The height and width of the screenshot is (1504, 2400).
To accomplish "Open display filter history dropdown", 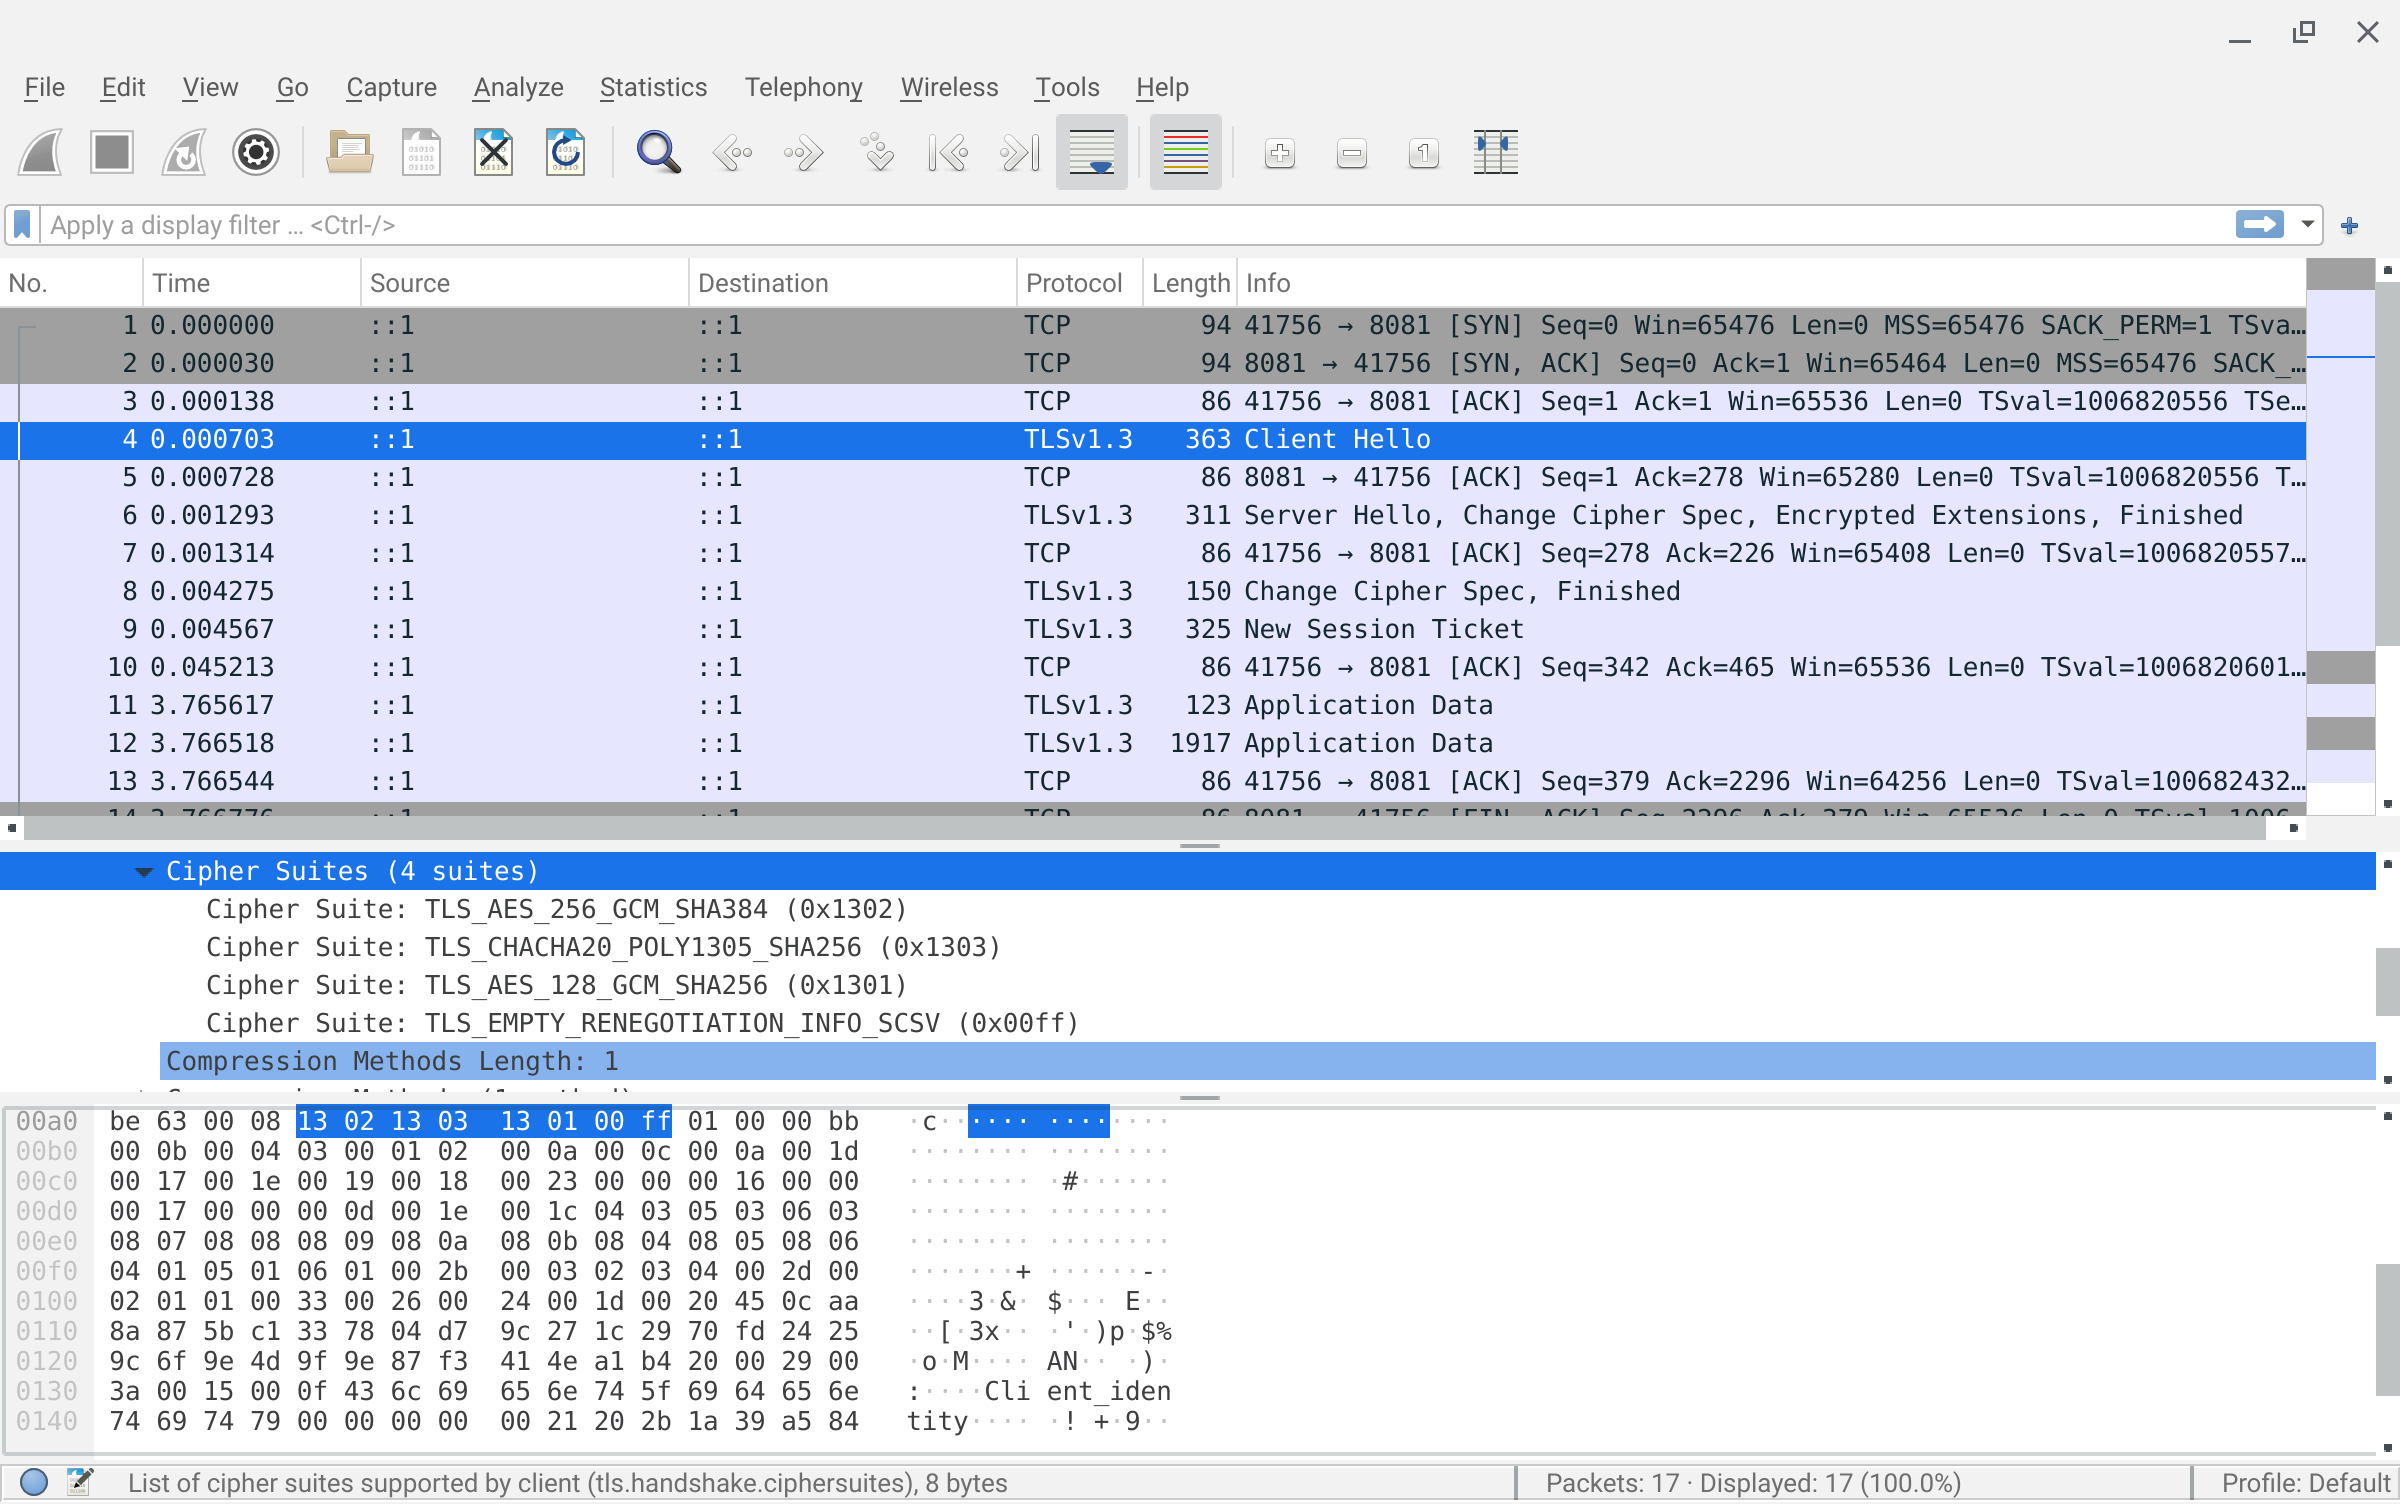I will 2307,225.
